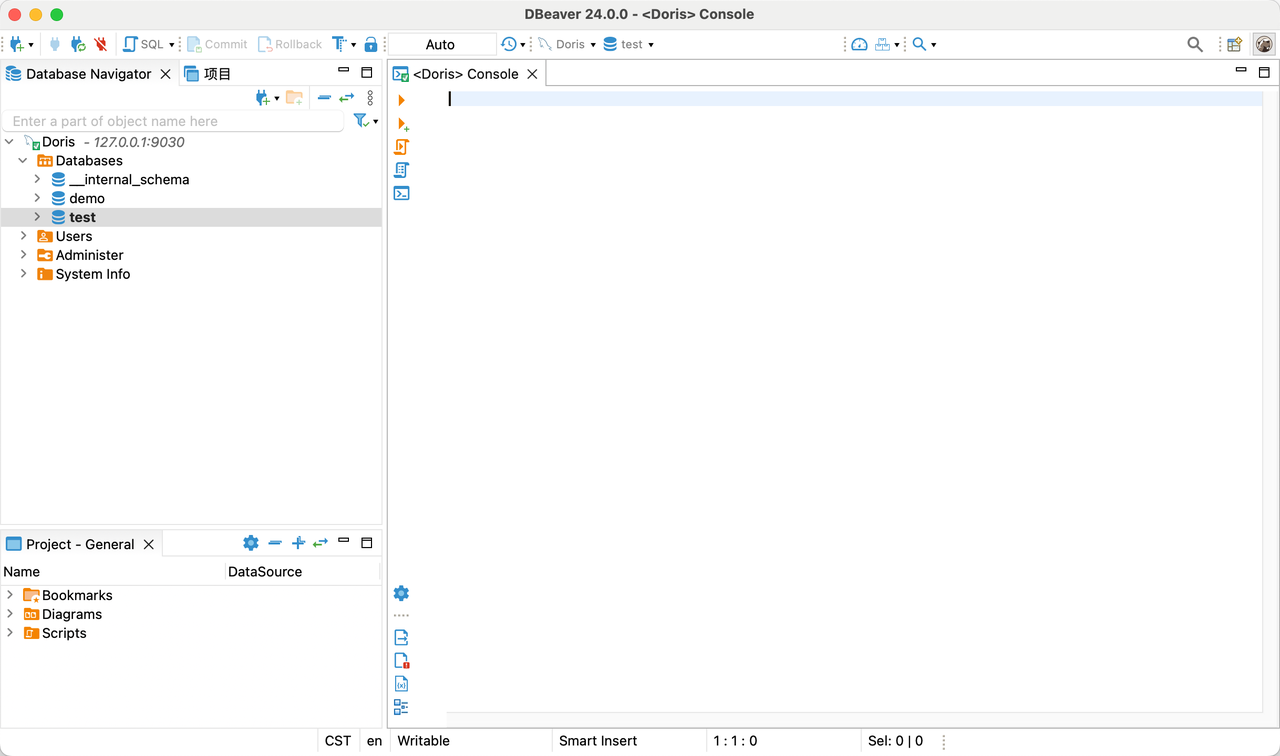Open the database search magnifier icon
1280x756 pixels.
[918, 44]
